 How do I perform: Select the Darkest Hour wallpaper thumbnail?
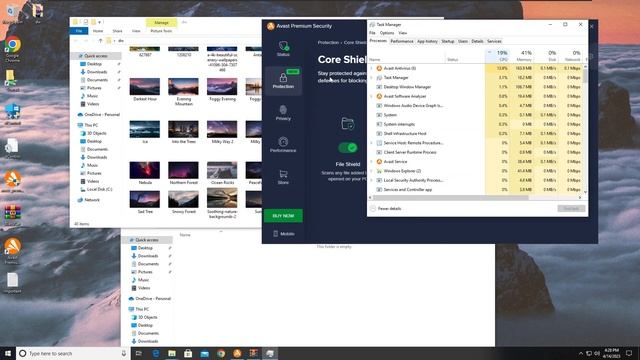click(144, 89)
